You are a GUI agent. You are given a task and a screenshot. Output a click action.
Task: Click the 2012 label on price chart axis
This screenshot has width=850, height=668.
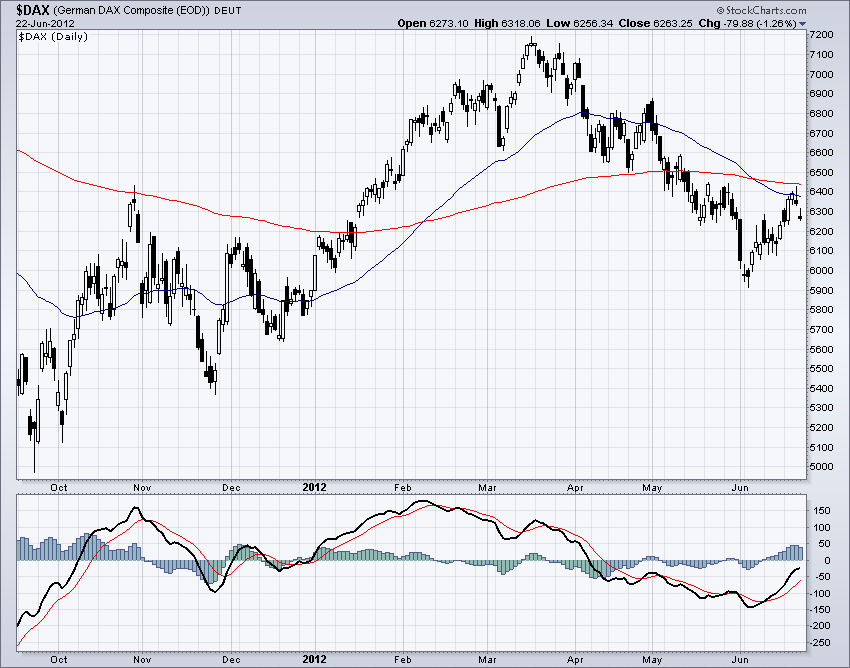(x=314, y=487)
